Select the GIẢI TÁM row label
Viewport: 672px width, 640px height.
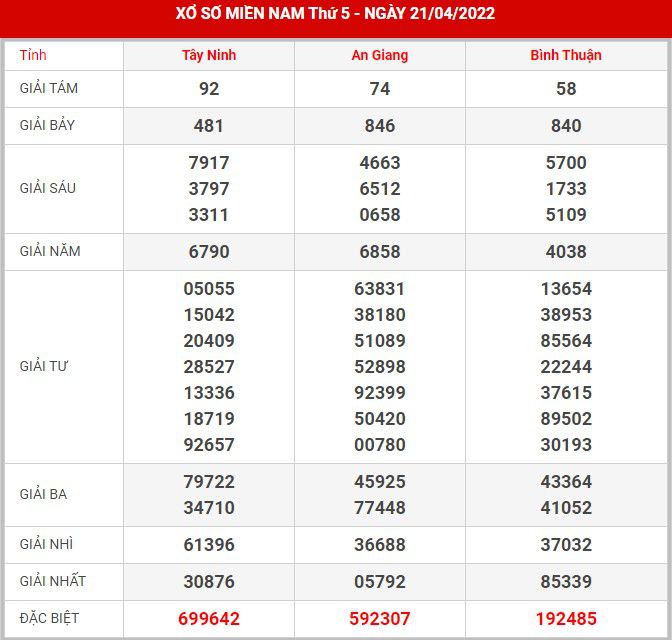(49, 88)
